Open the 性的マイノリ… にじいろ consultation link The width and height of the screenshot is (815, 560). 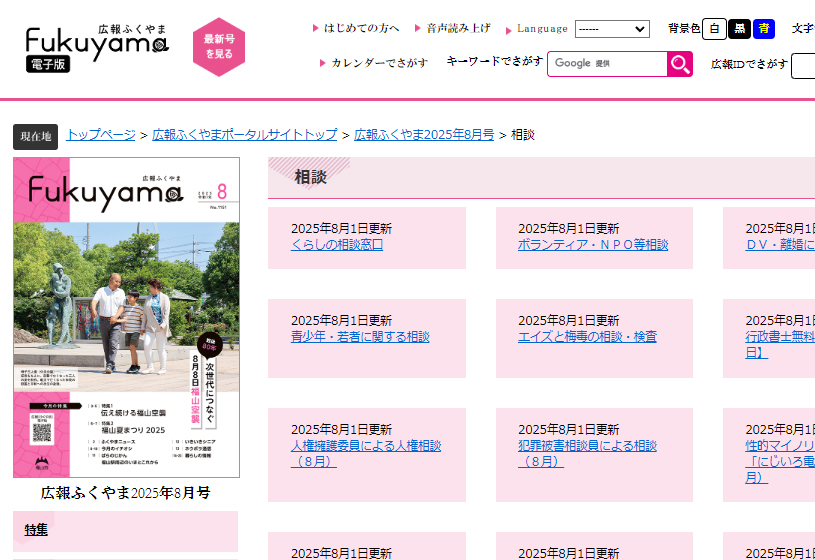tap(780, 461)
